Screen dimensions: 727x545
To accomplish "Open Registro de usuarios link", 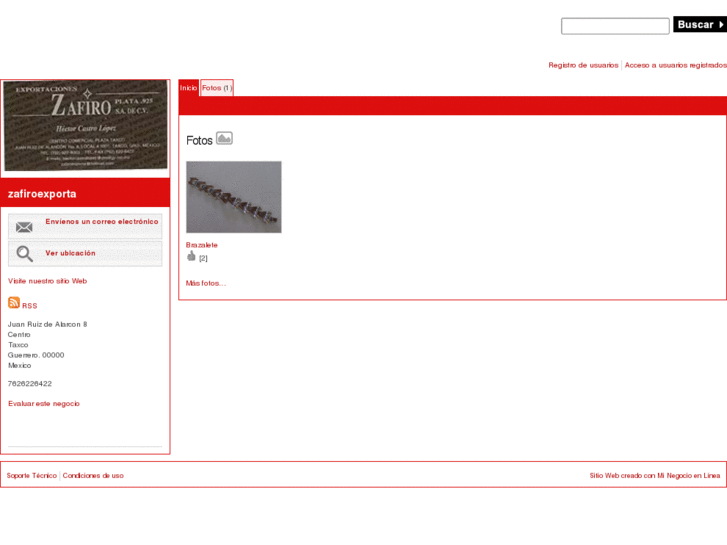I will tap(583, 65).
